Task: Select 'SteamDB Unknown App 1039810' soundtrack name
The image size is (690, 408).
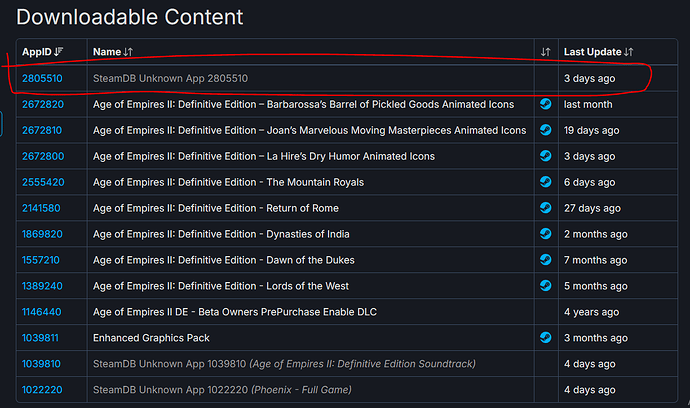Action: (284, 364)
